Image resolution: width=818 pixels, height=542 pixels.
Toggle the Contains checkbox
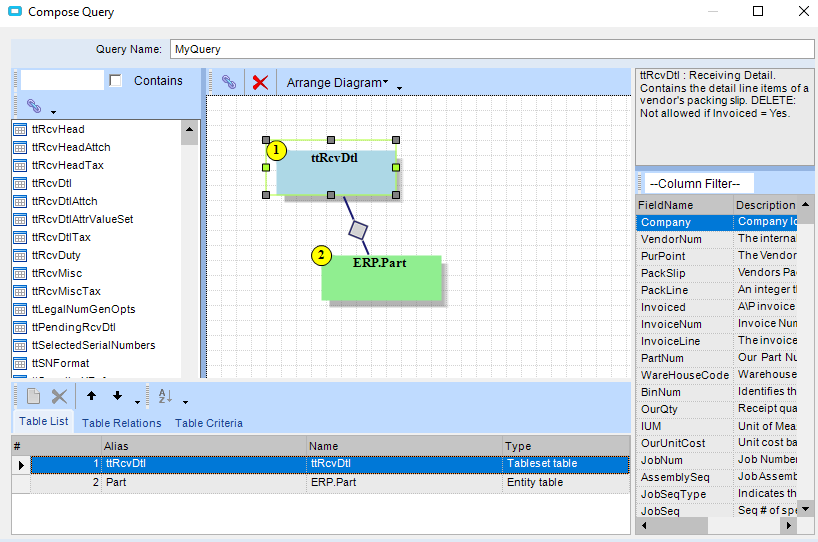116,80
